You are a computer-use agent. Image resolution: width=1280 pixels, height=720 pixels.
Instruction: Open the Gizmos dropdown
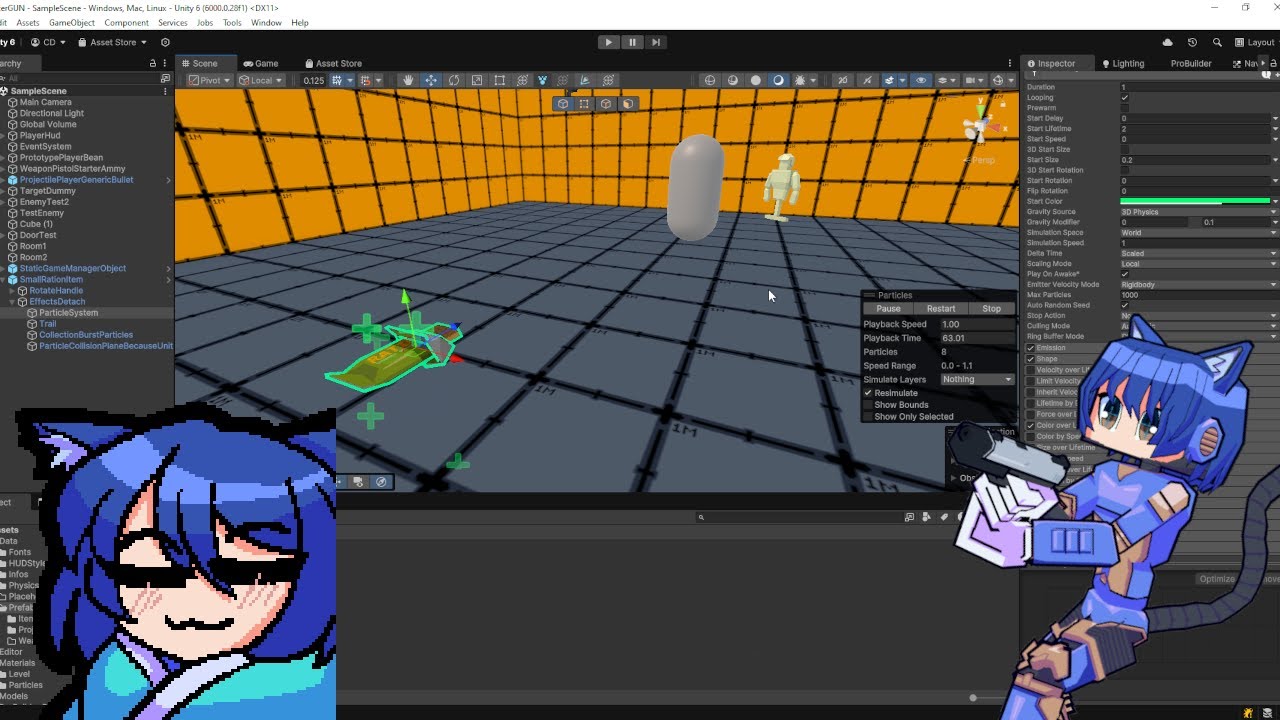click(1002, 80)
